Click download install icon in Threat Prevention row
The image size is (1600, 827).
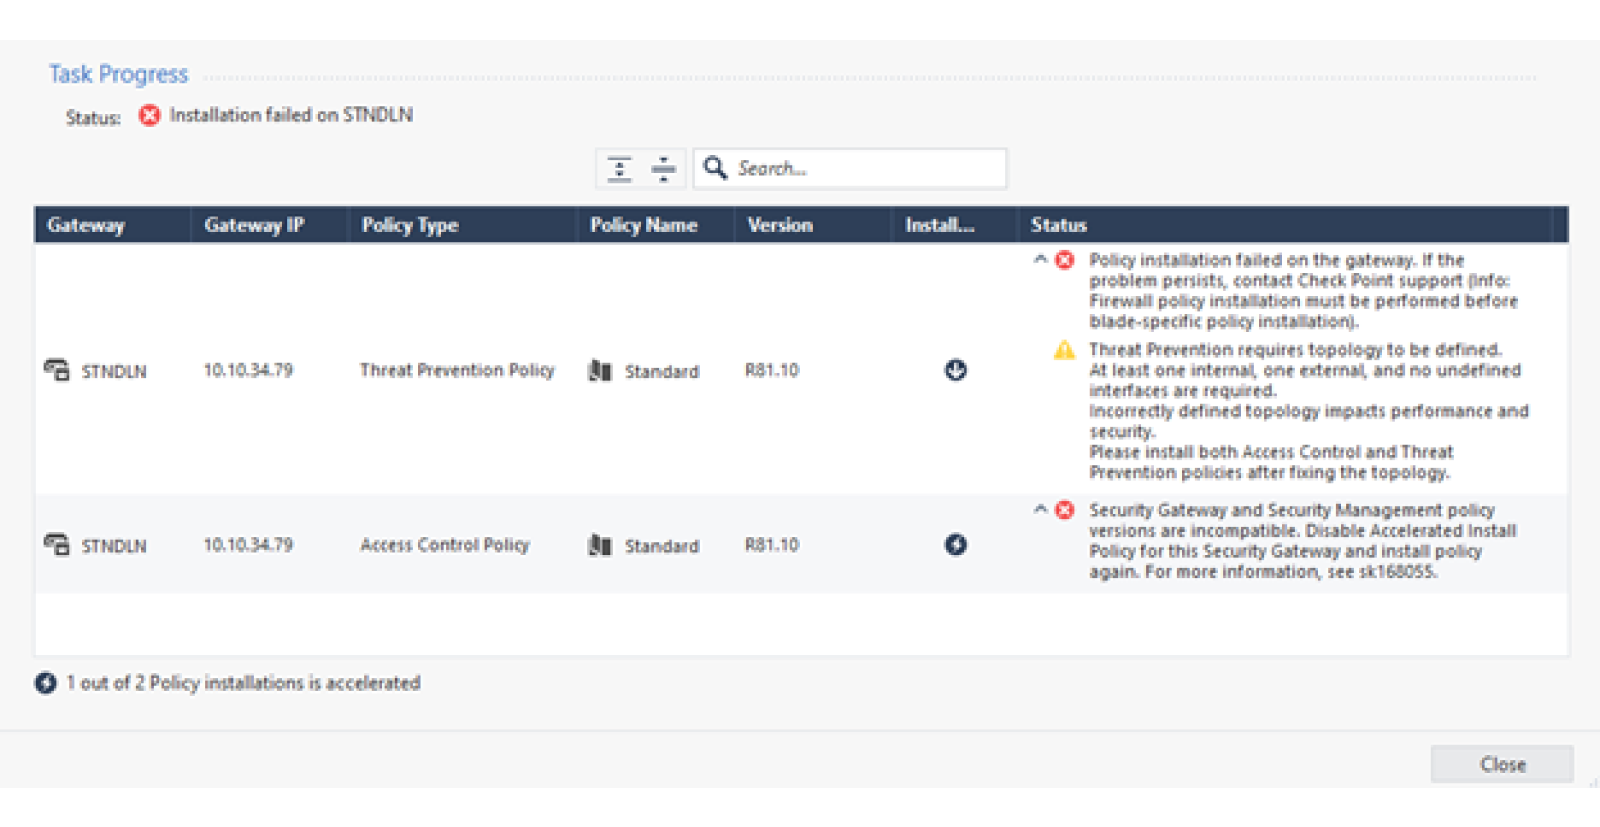pos(956,370)
